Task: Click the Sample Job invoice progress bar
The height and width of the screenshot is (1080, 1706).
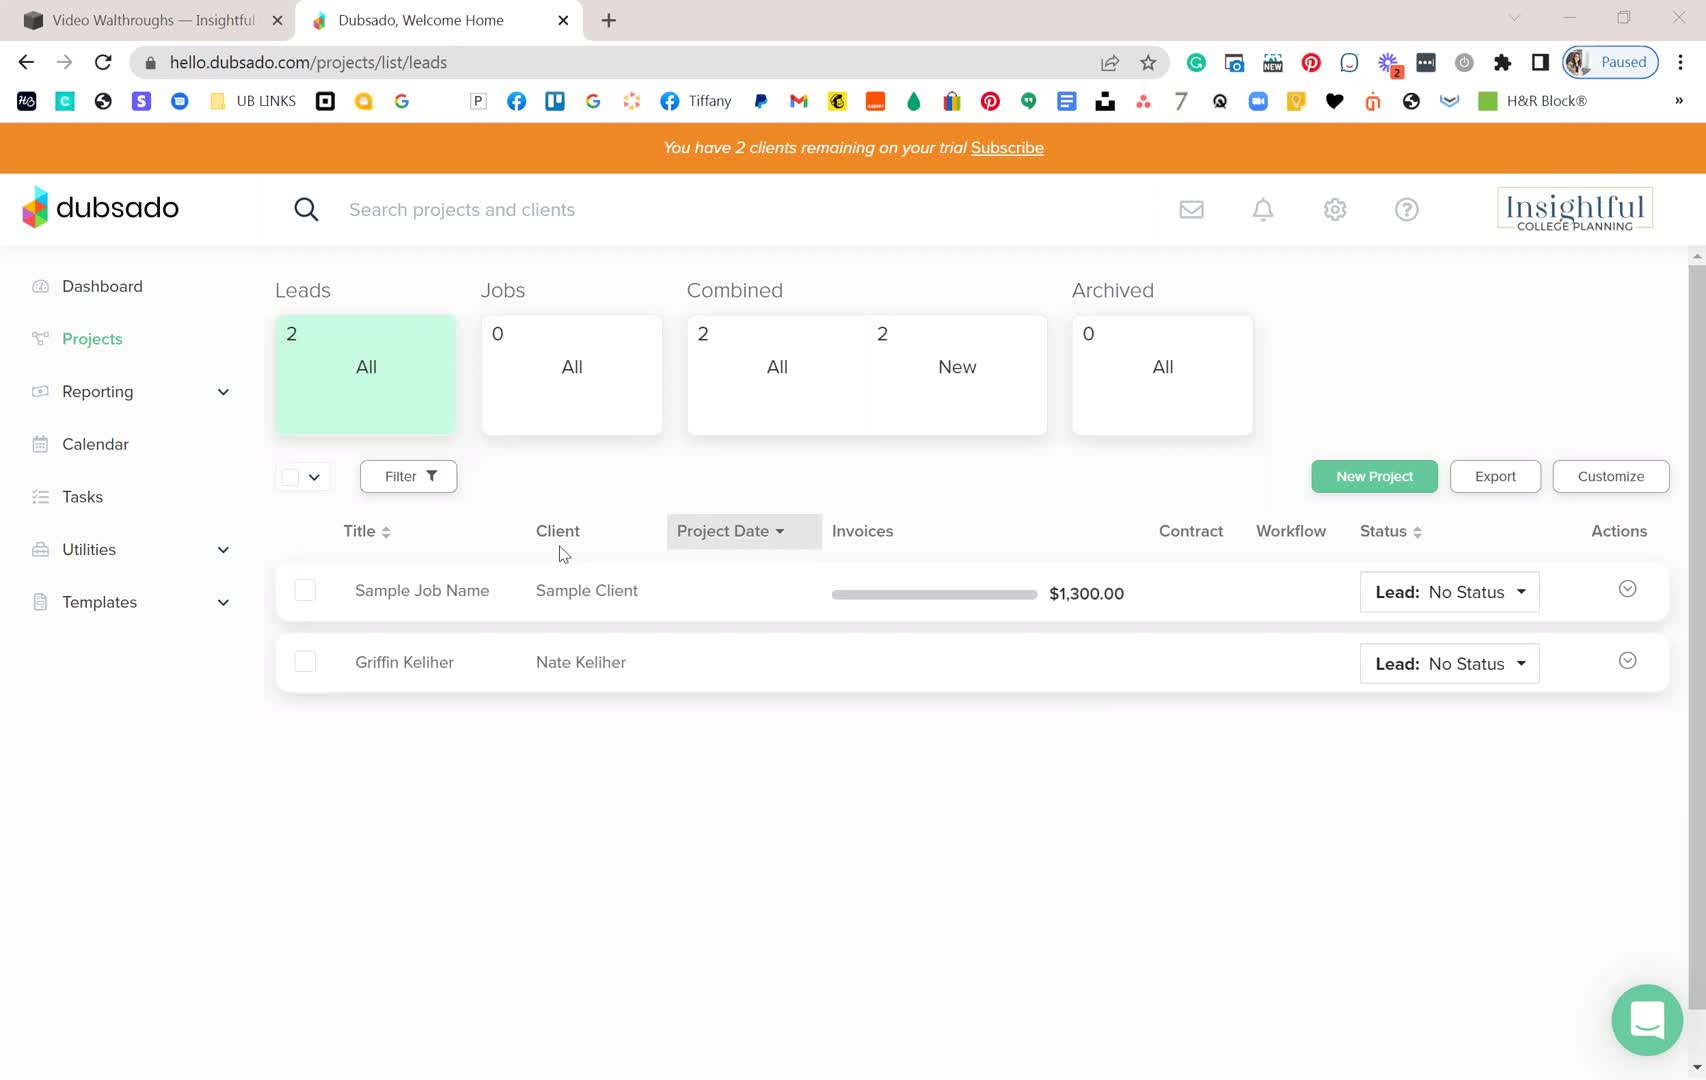Action: pyautogui.click(x=934, y=594)
